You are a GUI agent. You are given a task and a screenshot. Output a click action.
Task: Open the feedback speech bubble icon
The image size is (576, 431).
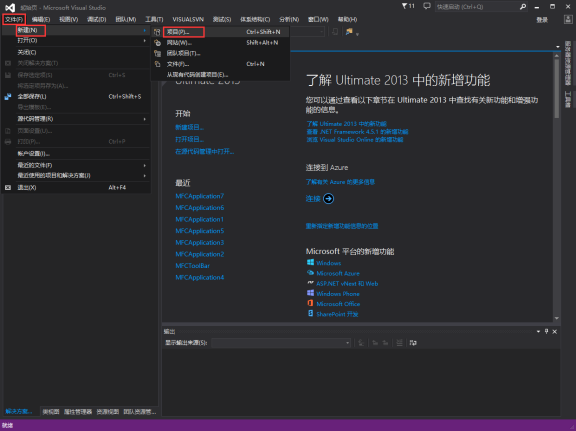pos(426,6)
